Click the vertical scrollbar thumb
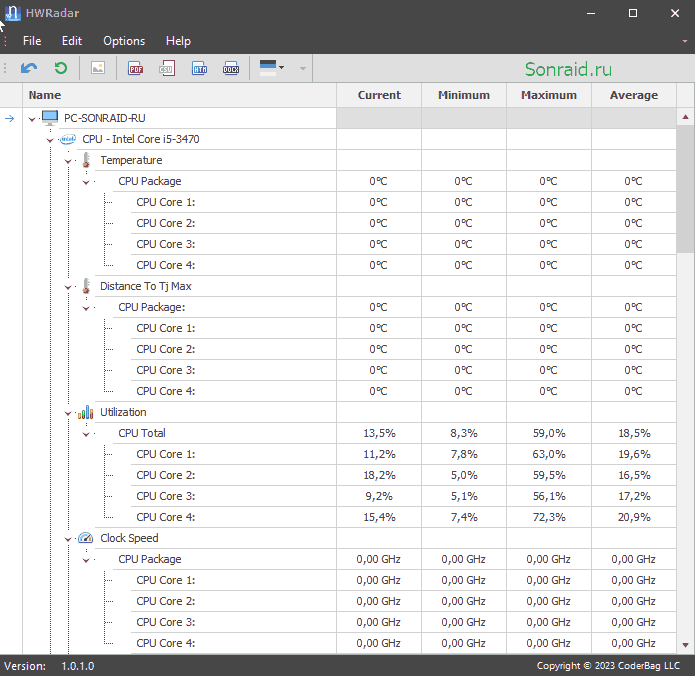 685,190
